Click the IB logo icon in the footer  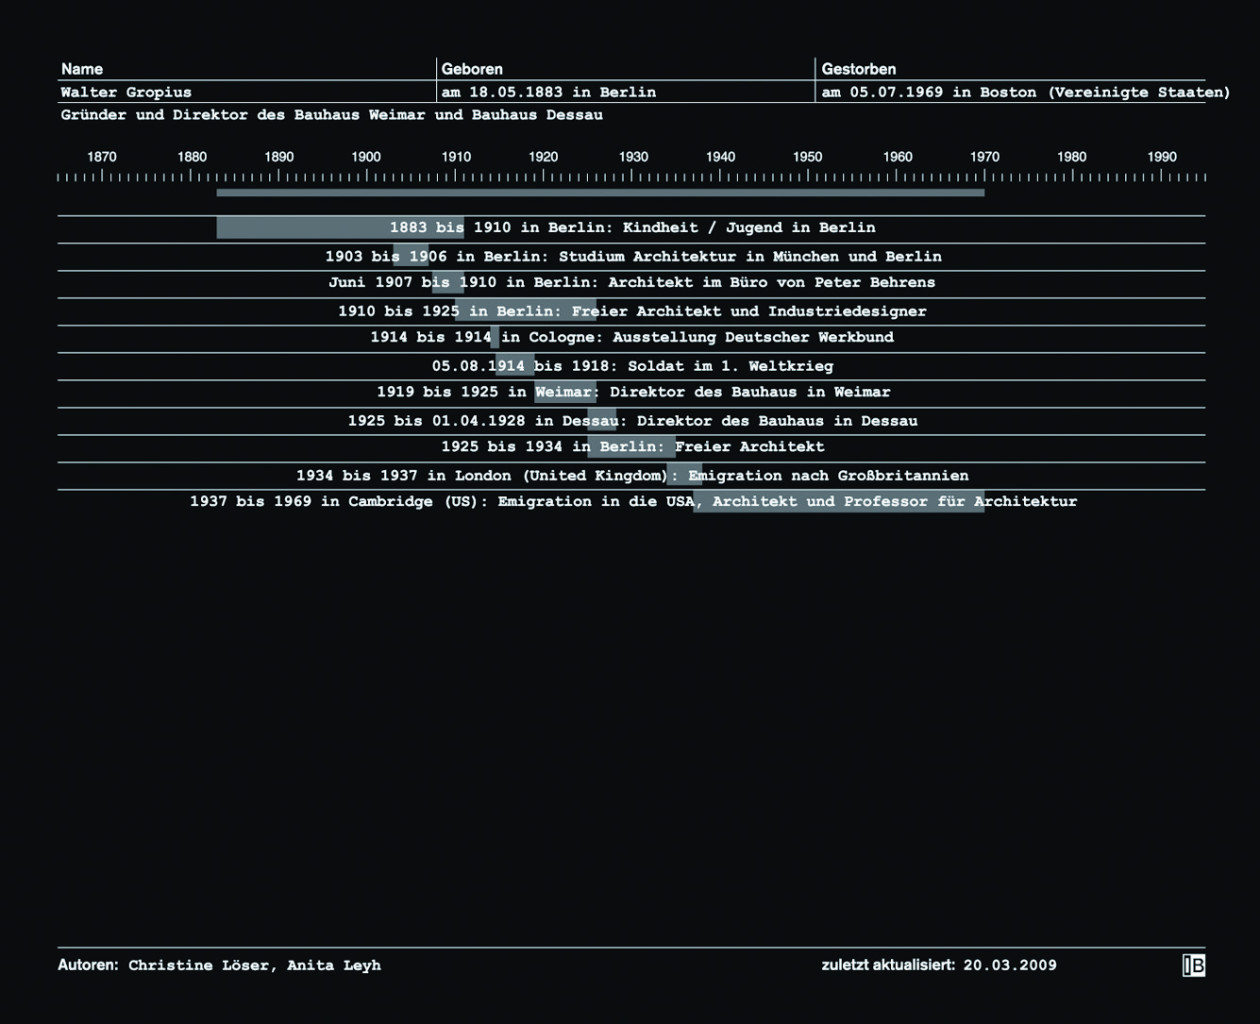[1194, 965]
